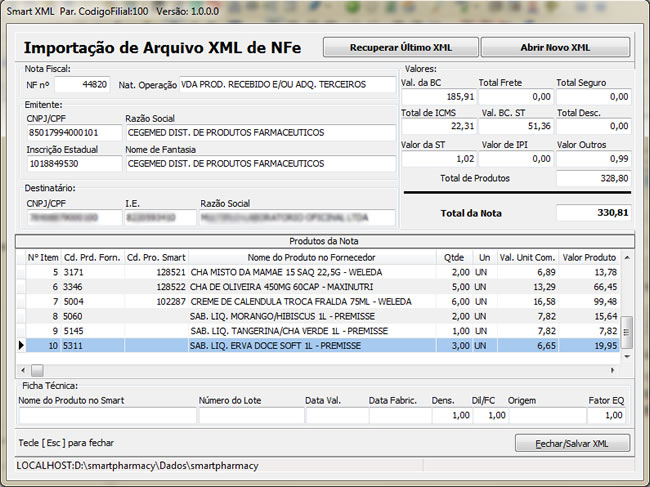Click the Total Frete value field
This screenshot has height=487, width=650.
pyautogui.click(x=516, y=97)
